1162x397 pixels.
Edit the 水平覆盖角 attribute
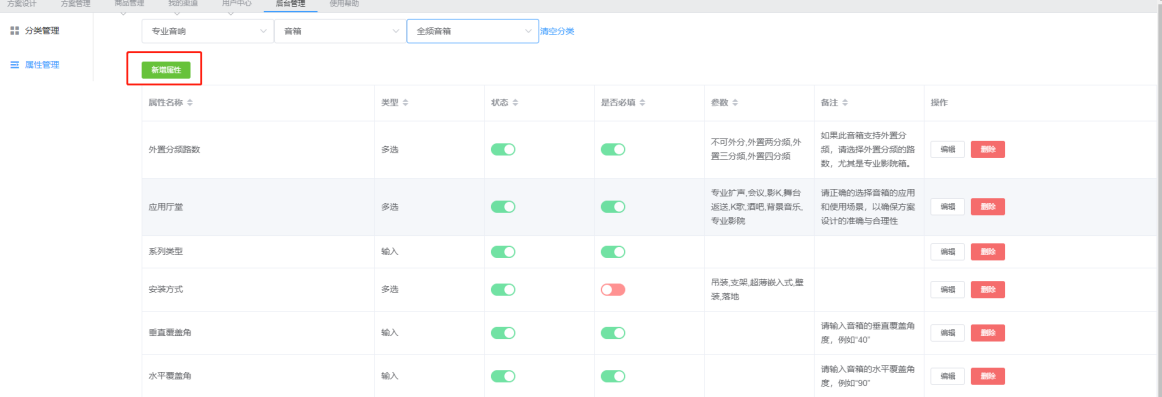tap(947, 376)
